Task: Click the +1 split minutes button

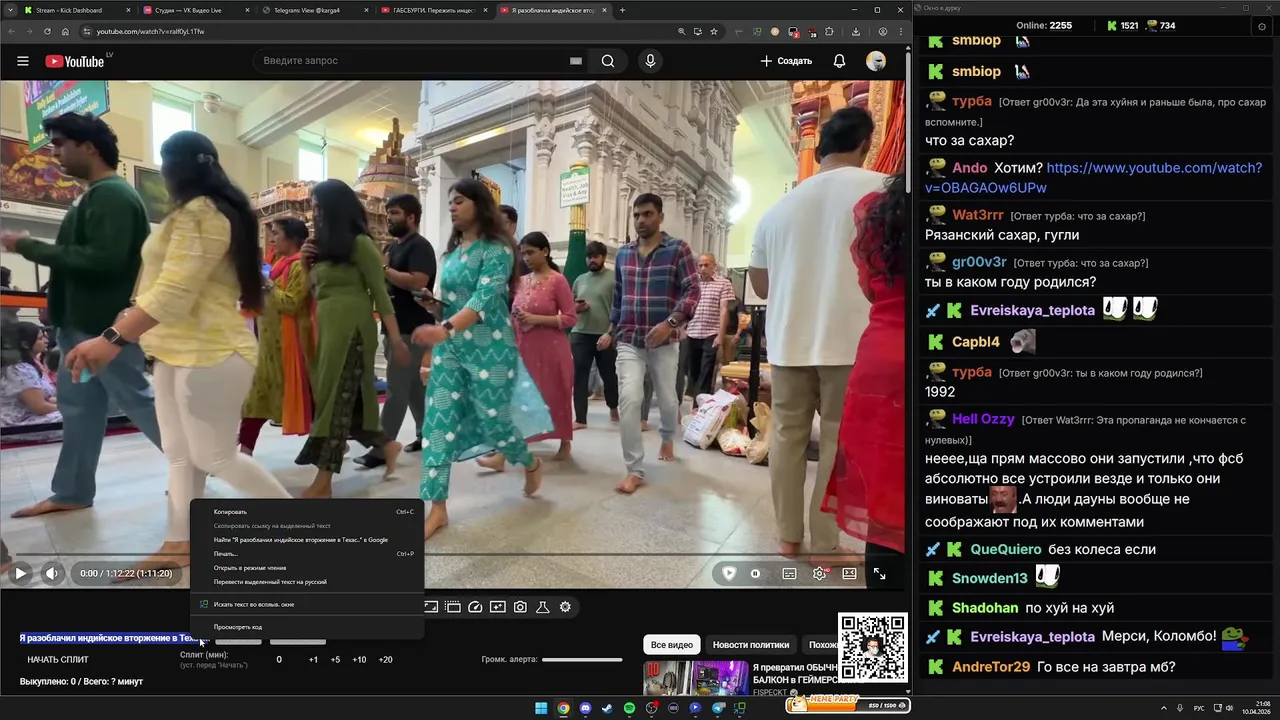Action: pyautogui.click(x=313, y=660)
